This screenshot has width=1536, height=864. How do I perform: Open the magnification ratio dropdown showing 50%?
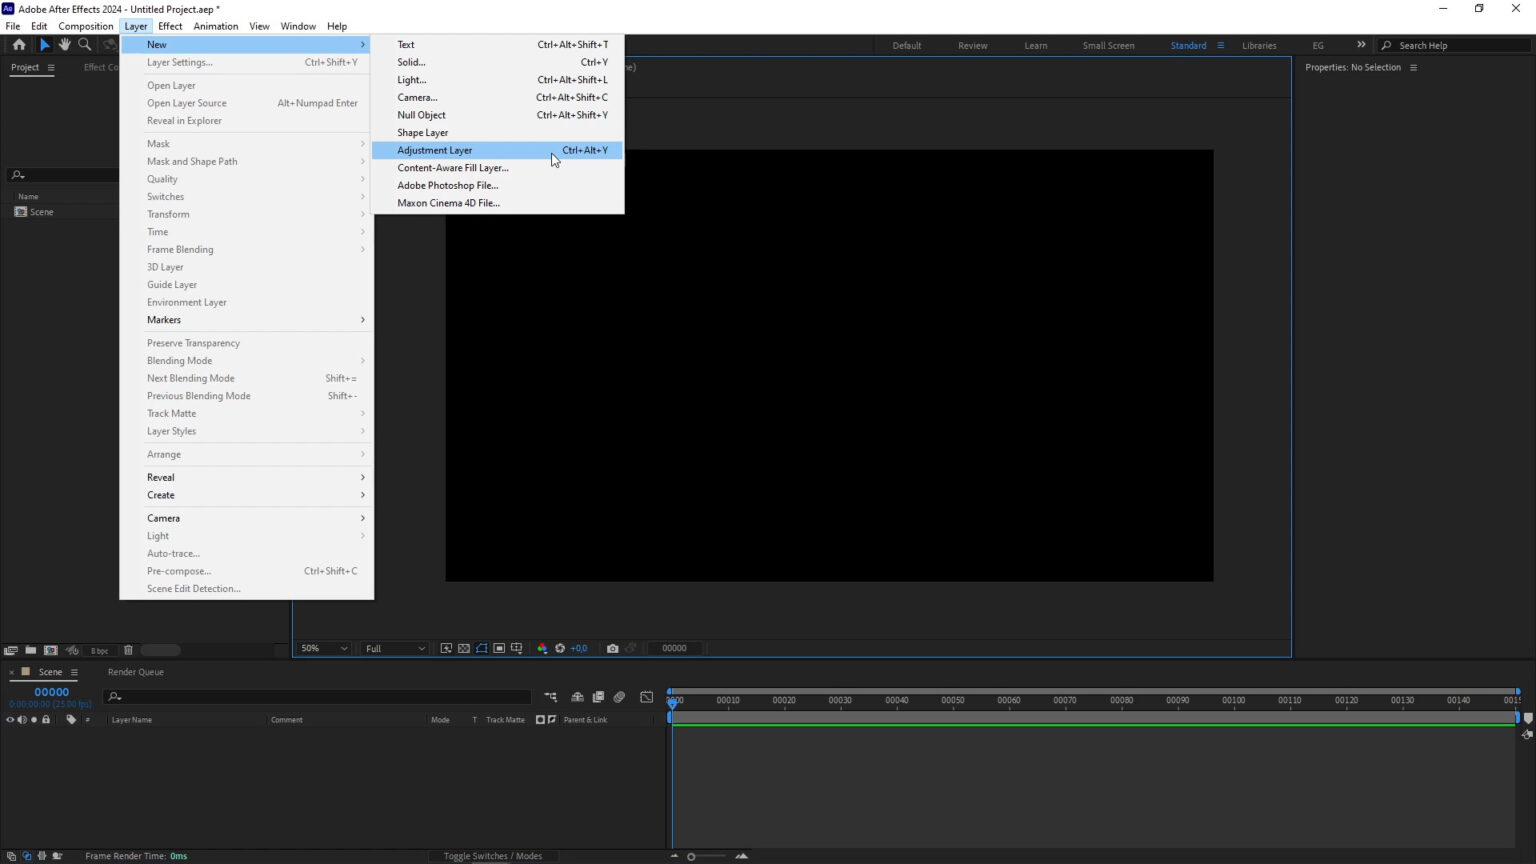pyautogui.click(x=322, y=648)
